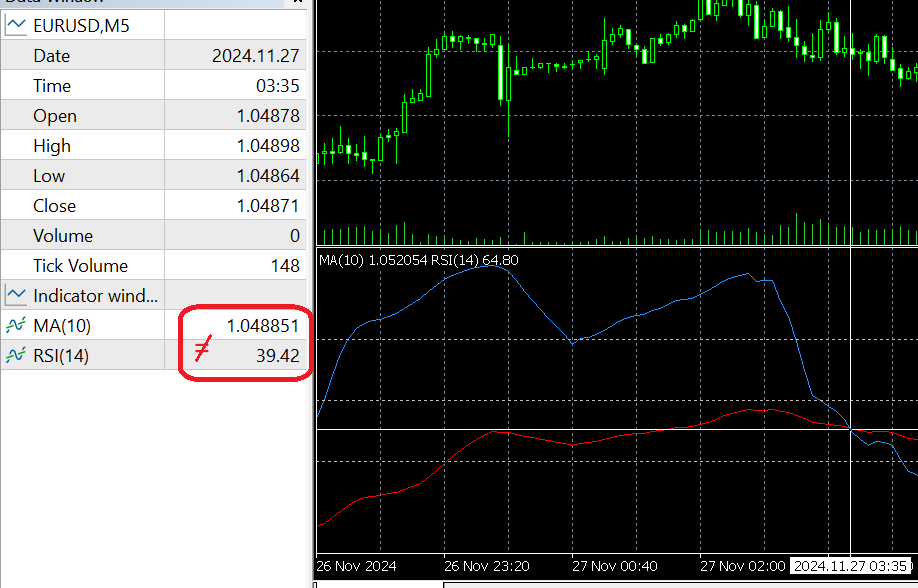Click the Indicator window chart icon

[x=16, y=295]
